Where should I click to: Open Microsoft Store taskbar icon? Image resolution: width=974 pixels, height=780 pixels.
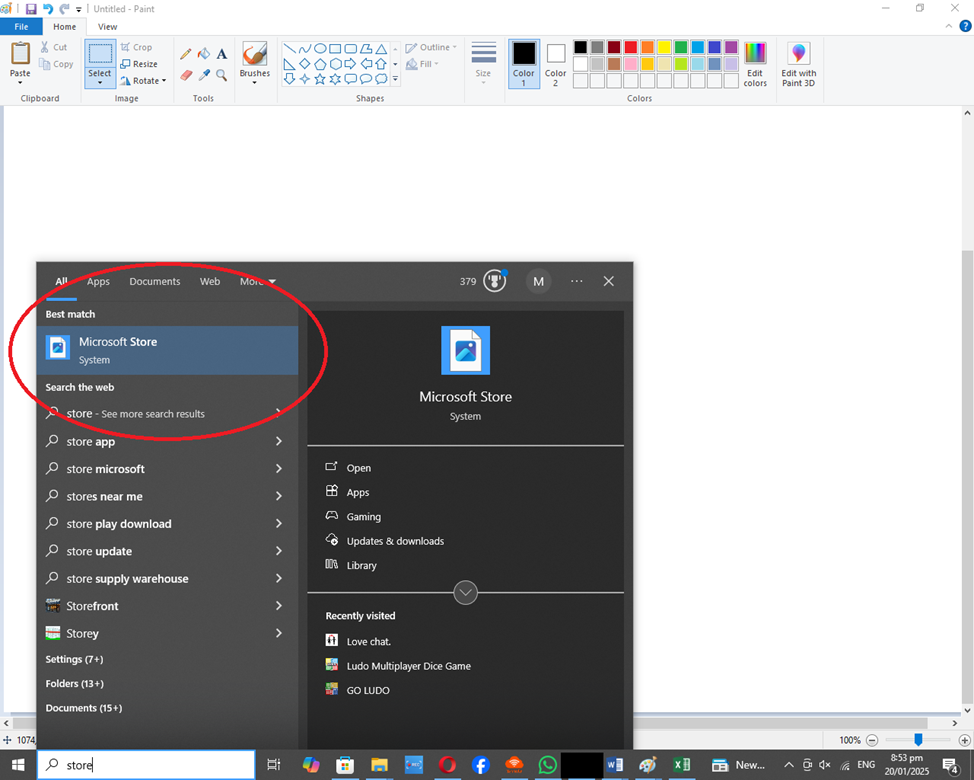pos(345,764)
